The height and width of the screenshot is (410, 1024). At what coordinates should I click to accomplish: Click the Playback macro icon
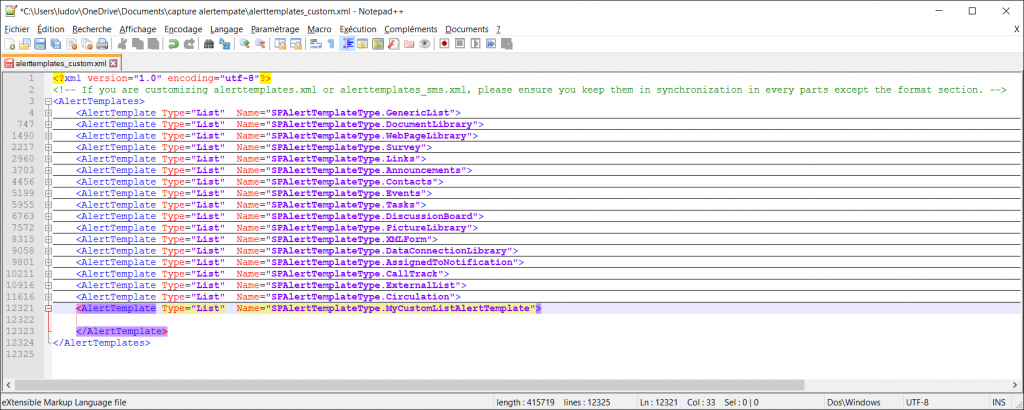475,44
